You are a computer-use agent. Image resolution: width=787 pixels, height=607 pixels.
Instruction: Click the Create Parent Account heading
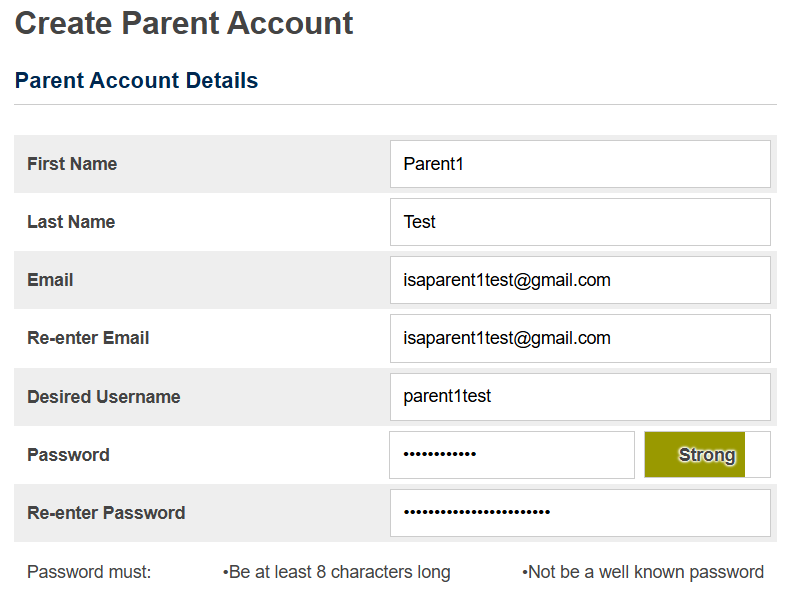(x=184, y=23)
